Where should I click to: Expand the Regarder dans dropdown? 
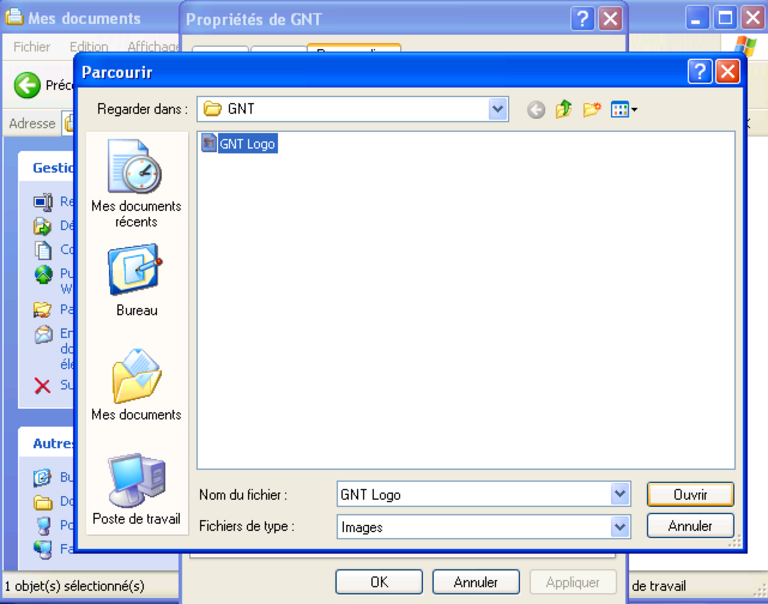(497, 109)
